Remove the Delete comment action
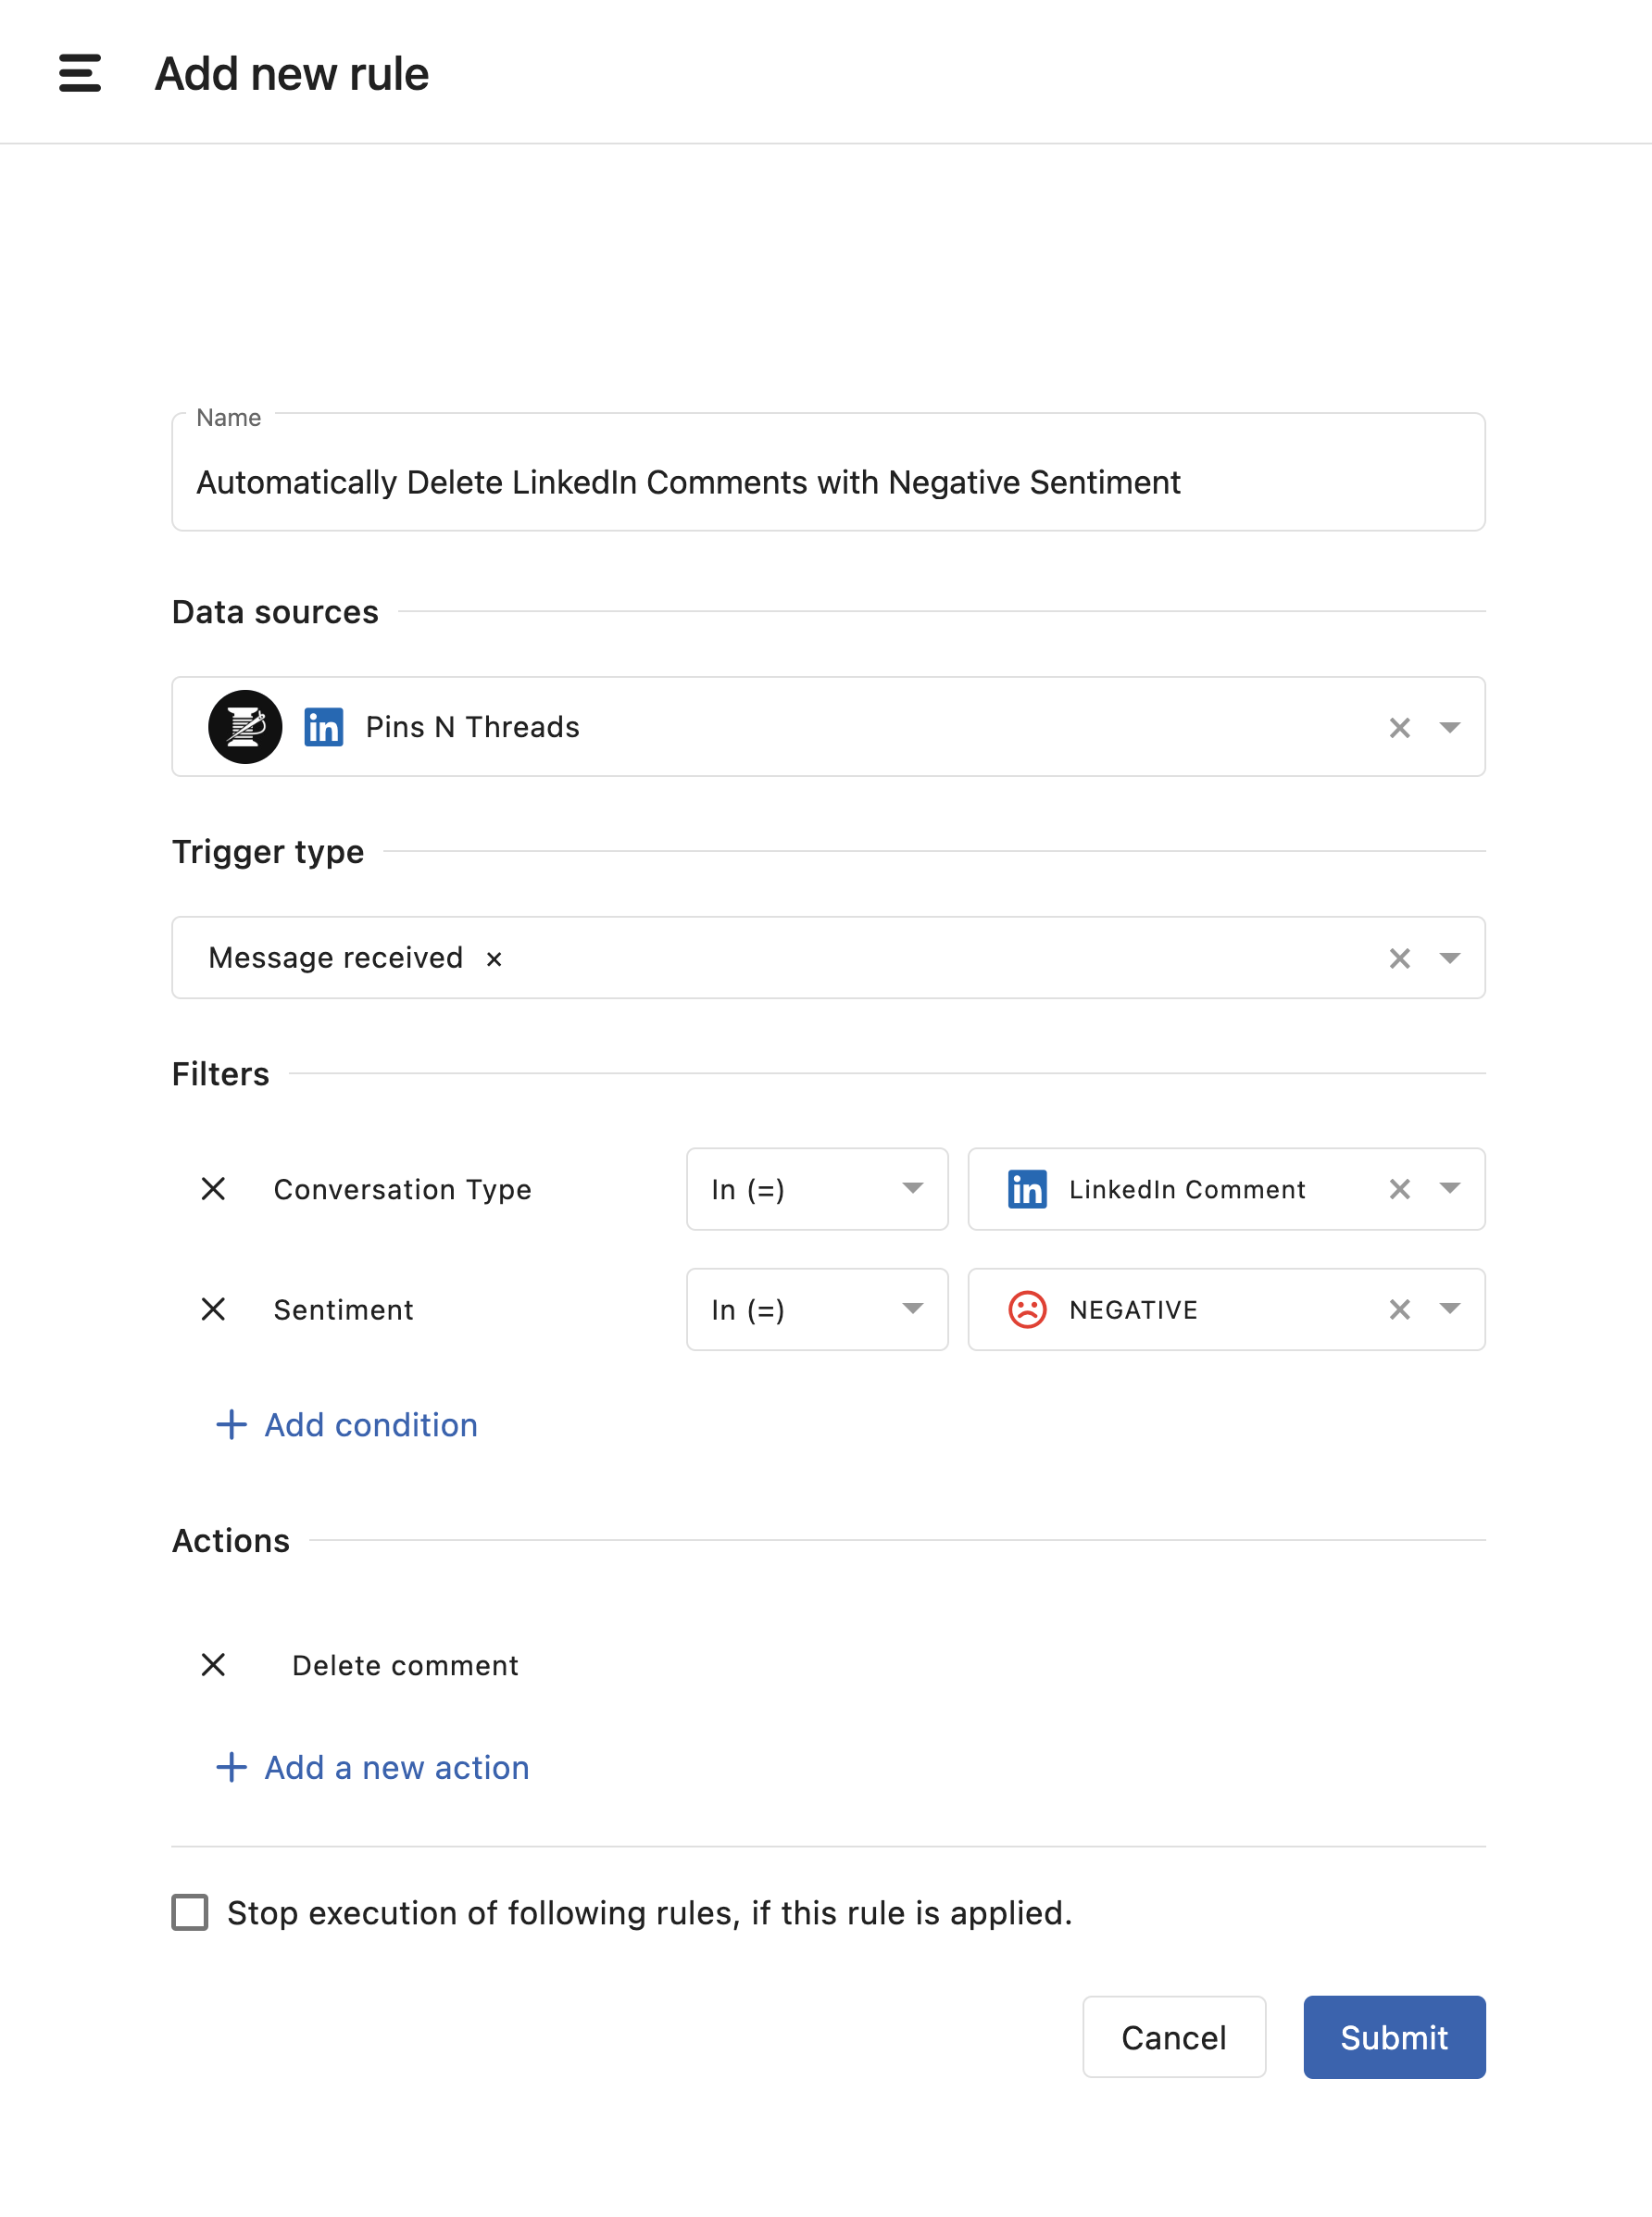The height and width of the screenshot is (2217, 1652). tap(213, 1664)
